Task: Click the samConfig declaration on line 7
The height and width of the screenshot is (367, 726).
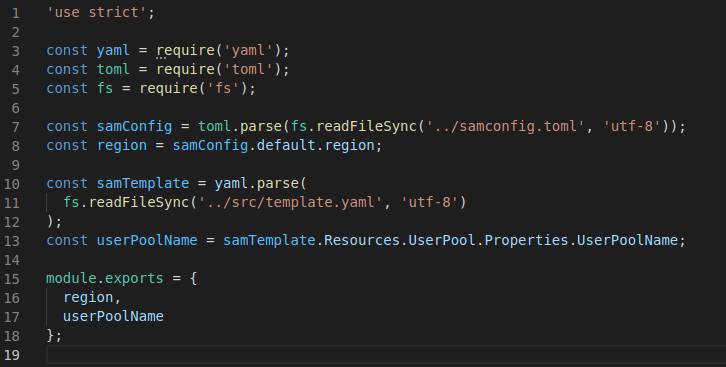Action: (134, 126)
